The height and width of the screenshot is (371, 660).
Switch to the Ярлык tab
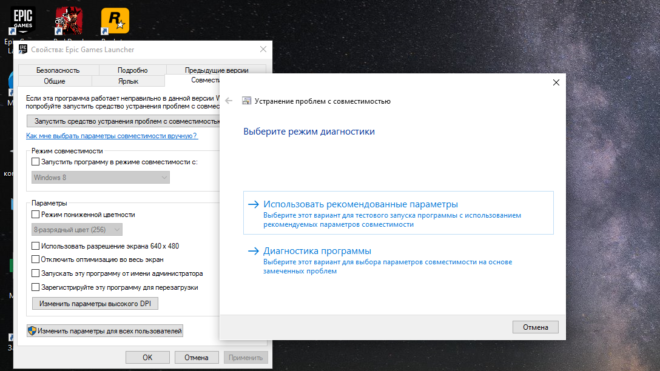click(128, 81)
